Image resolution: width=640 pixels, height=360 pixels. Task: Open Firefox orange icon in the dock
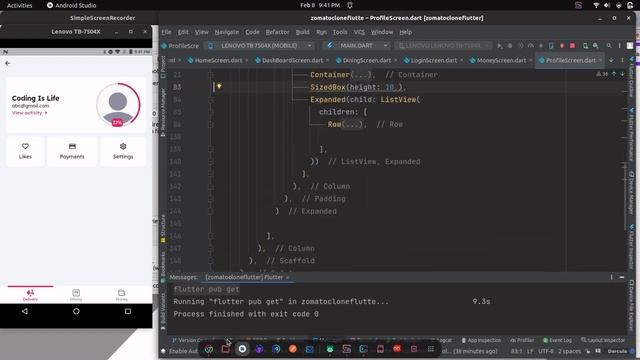[x=293, y=349]
